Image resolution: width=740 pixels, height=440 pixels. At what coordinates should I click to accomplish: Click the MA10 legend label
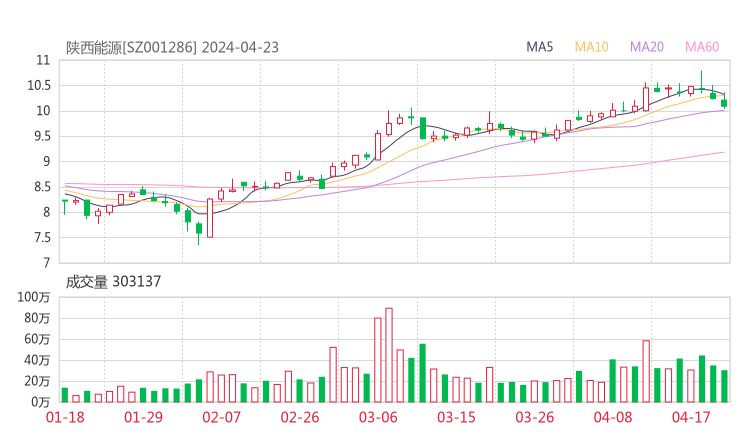pos(591,47)
